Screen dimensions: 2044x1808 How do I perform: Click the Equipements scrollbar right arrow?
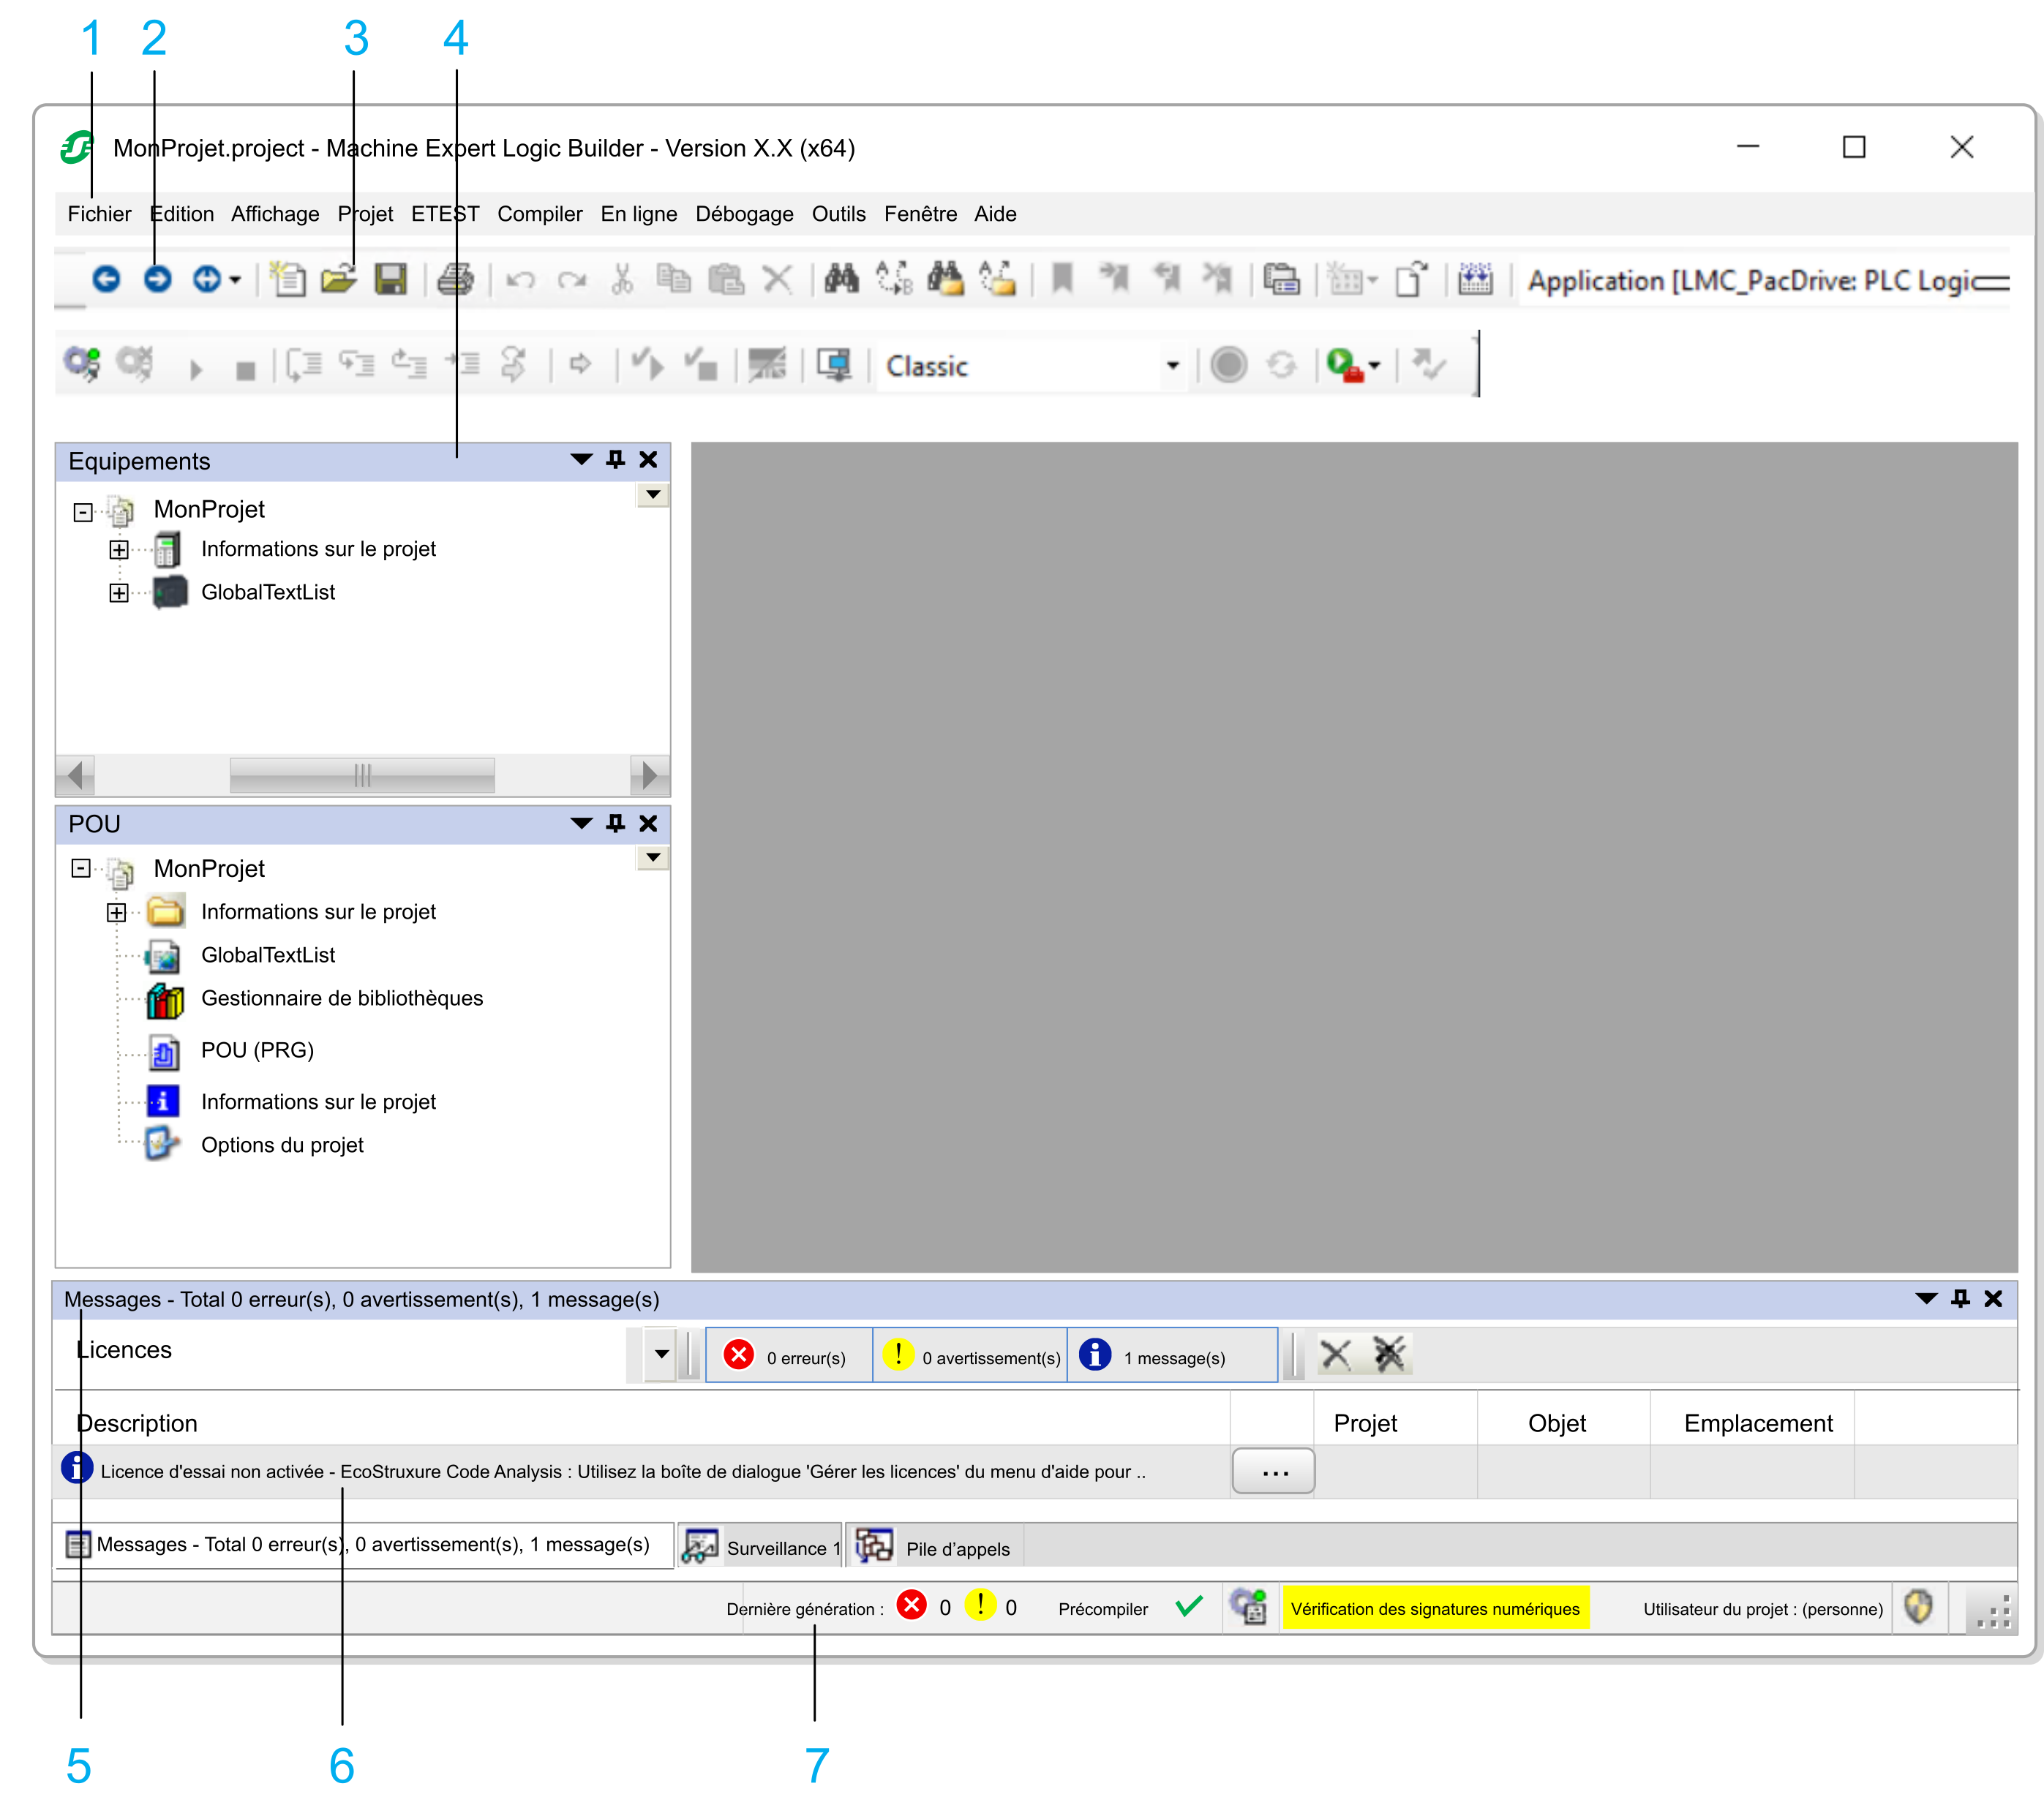click(x=650, y=776)
